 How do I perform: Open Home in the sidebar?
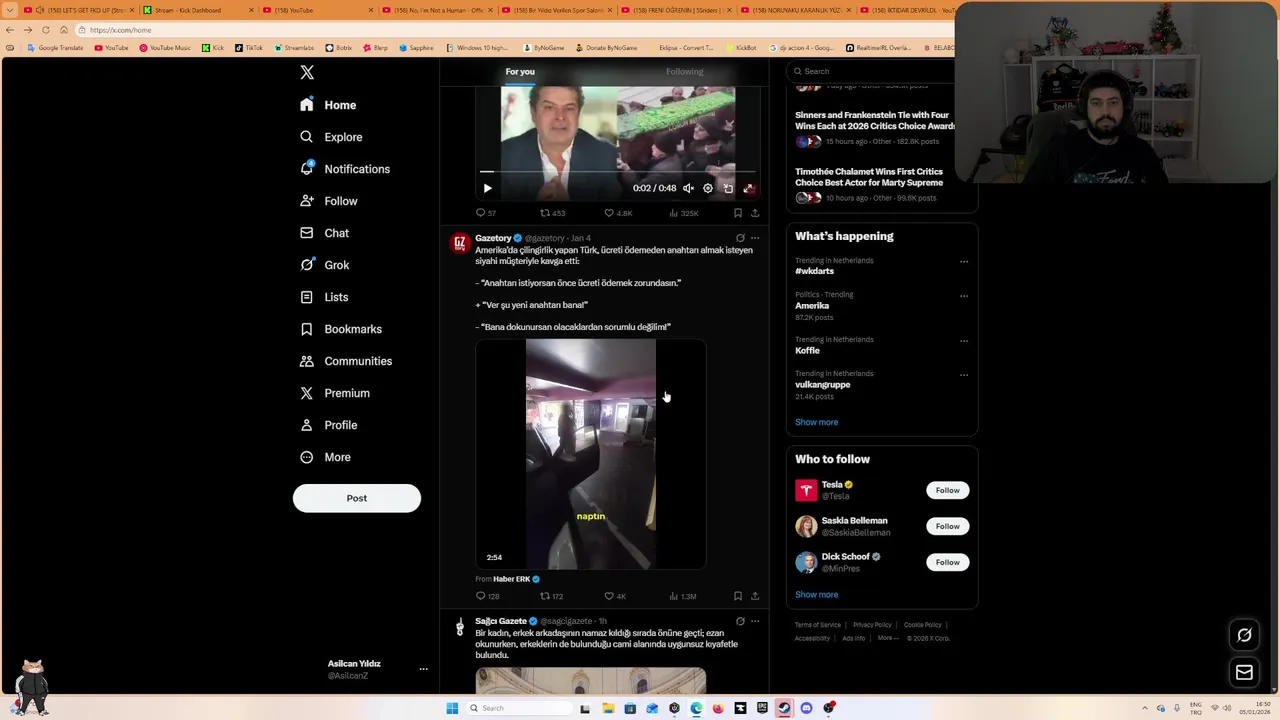(328, 105)
